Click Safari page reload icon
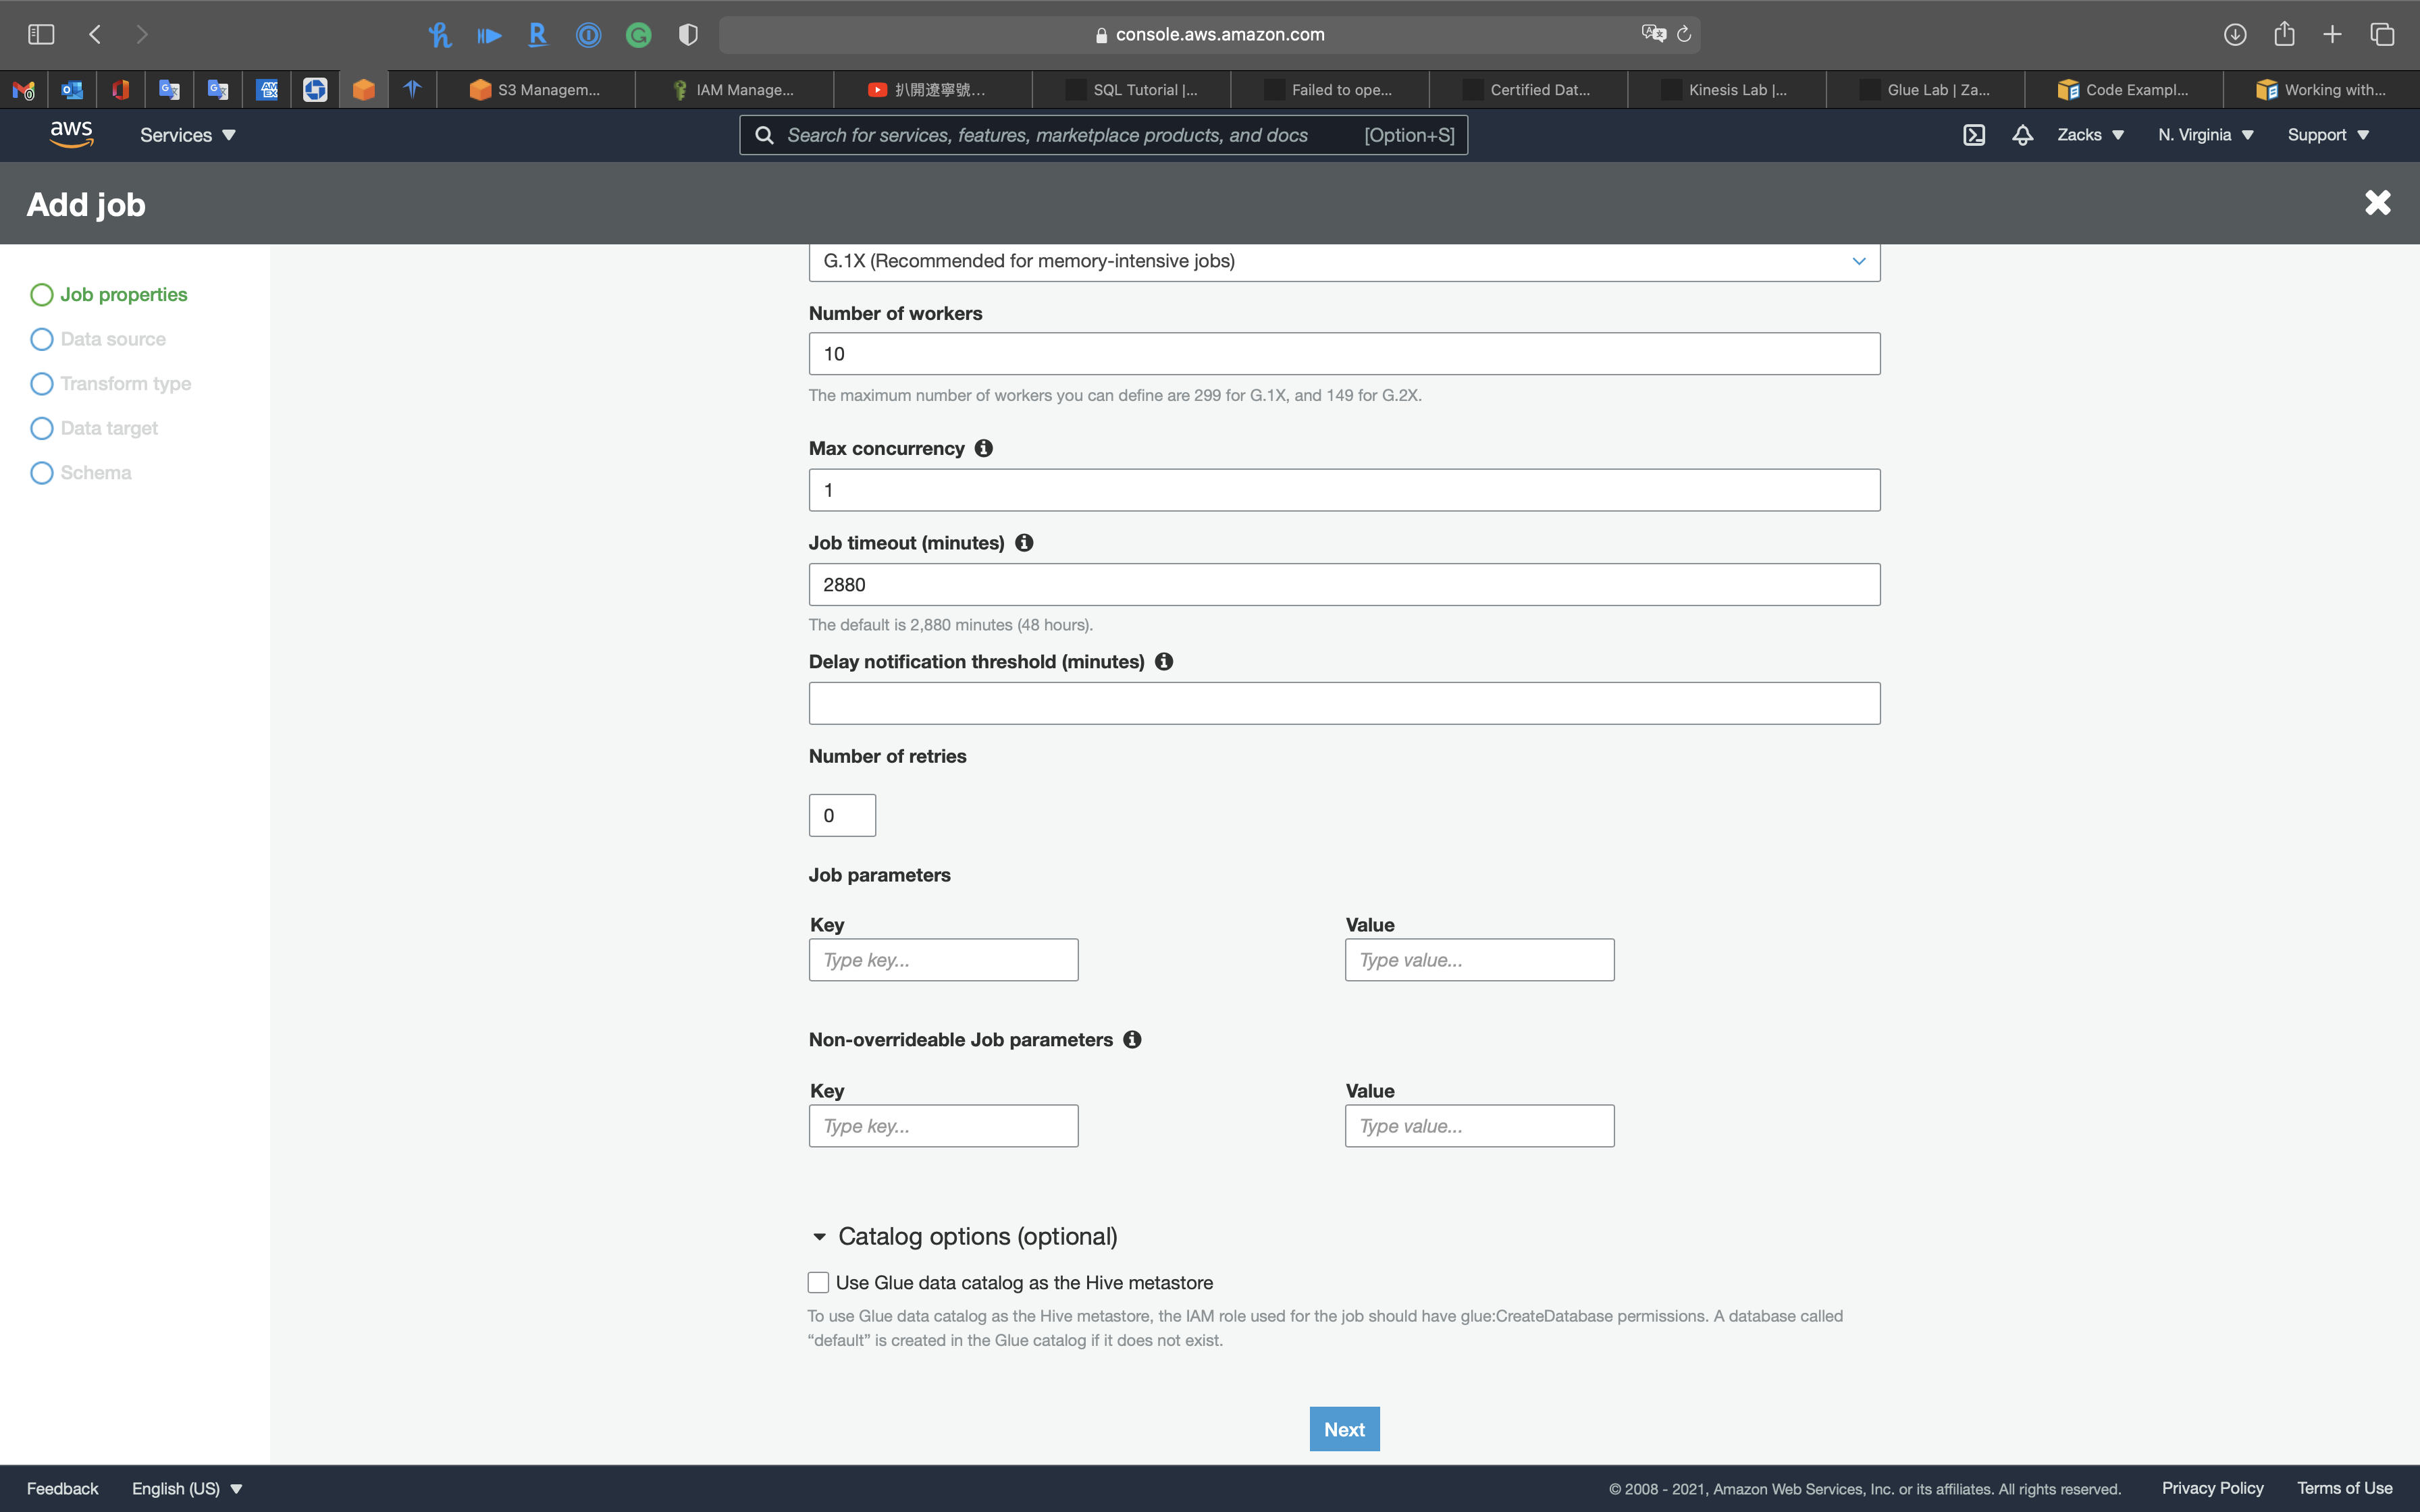Viewport: 2420px width, 1512px height. click(1684, 35)
